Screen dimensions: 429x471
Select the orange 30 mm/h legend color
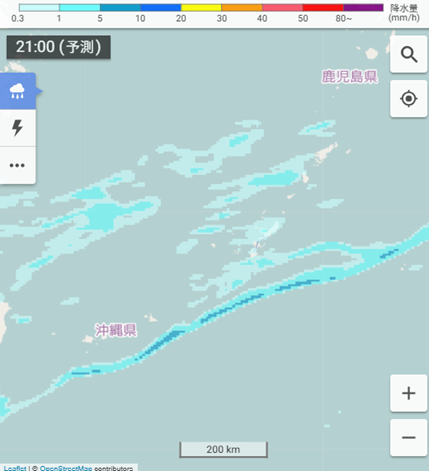pyautogui.click(x=242, y=7)
